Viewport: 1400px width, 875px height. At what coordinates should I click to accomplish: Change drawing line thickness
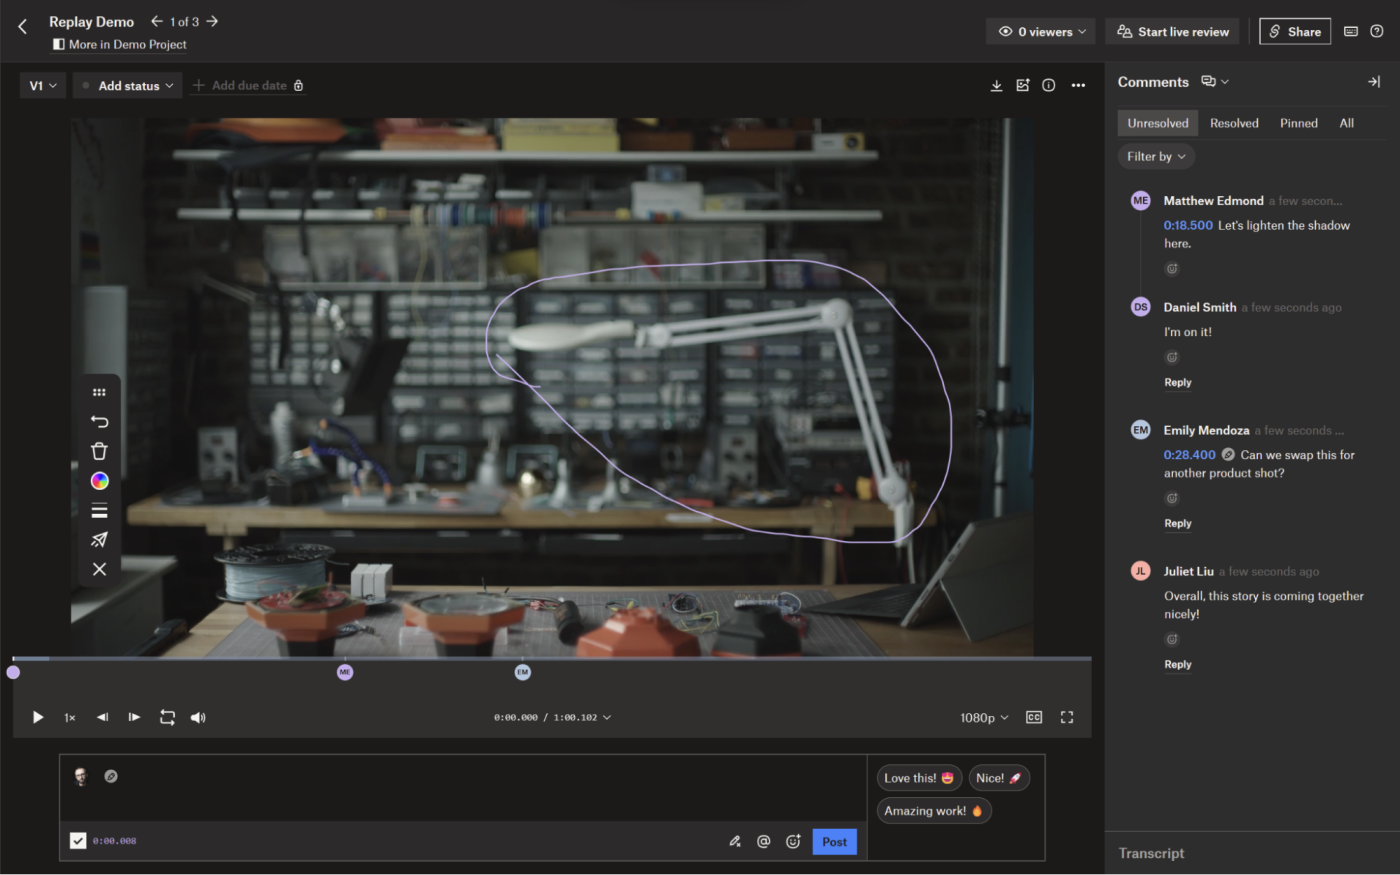[99, 511]
